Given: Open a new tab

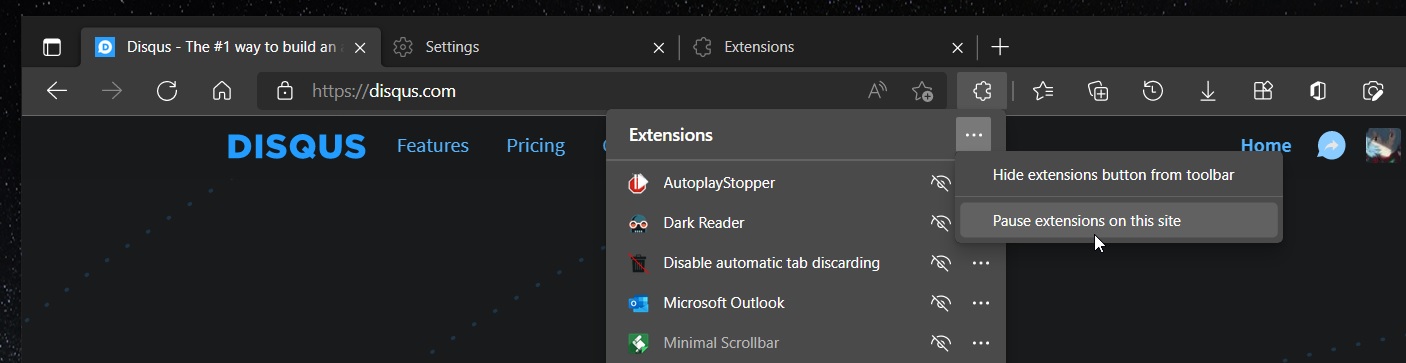Looking at the screenshot, I should 1000,47.
